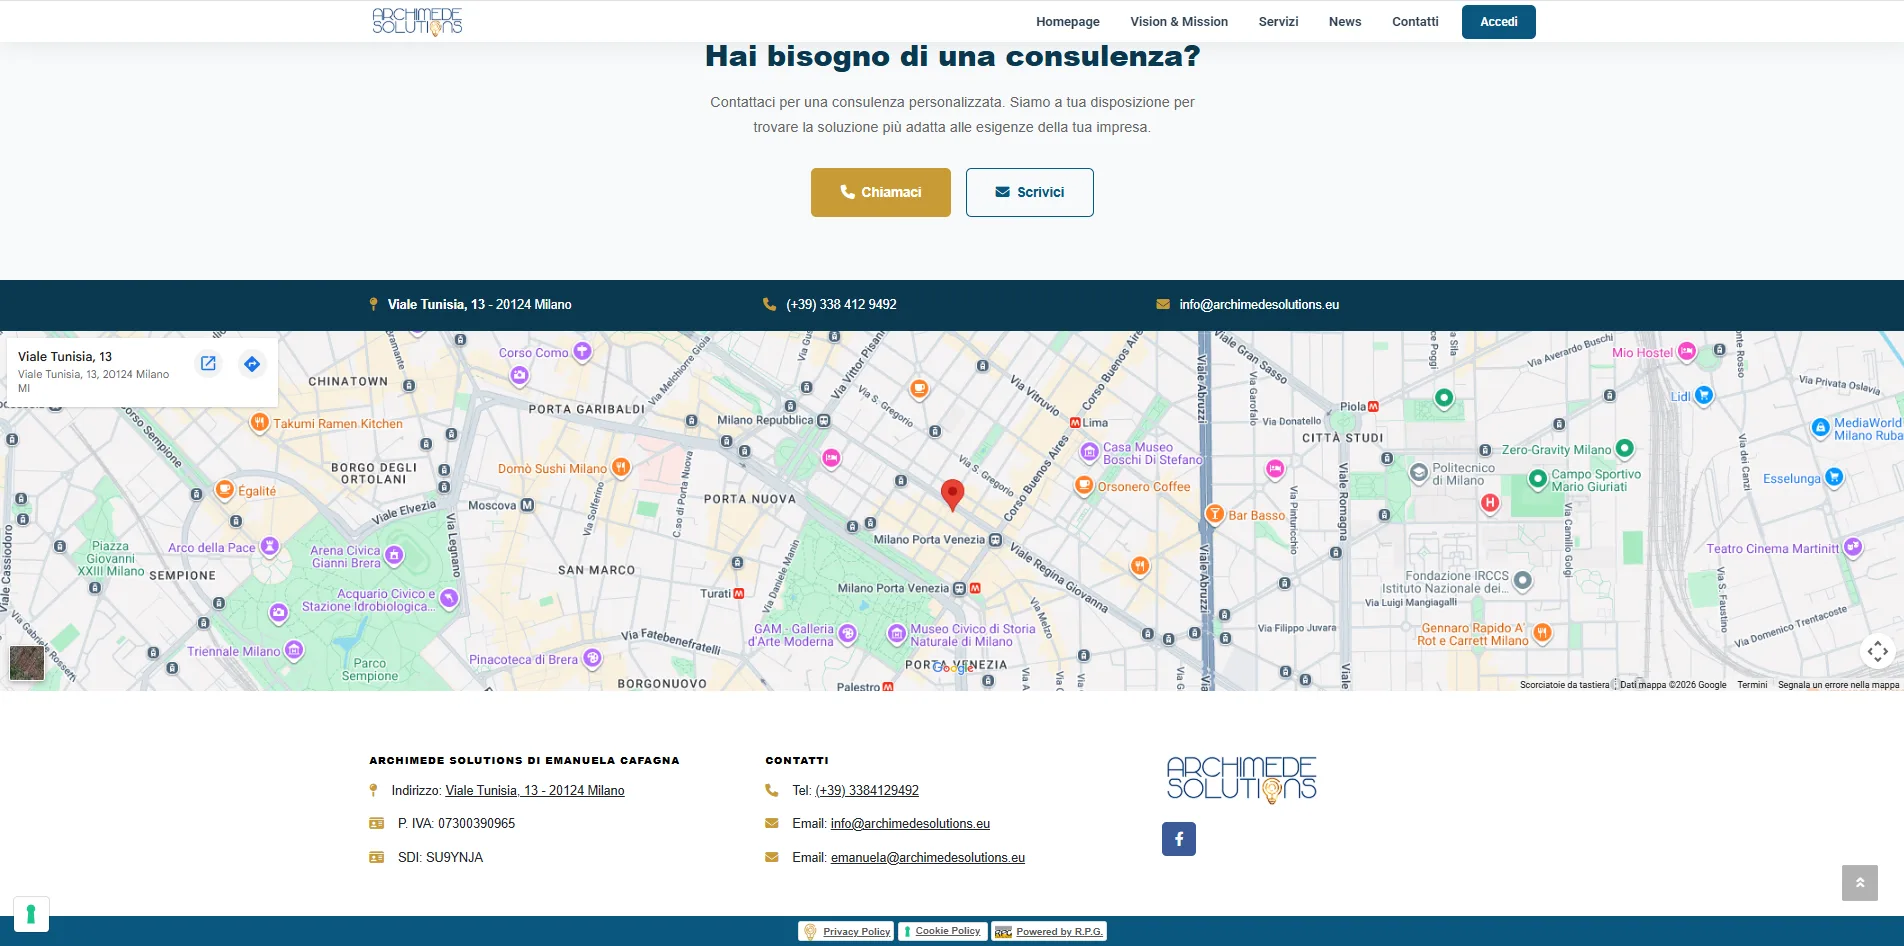Click Triennale Milano map marker
Image resolution: width=1904 pixels, height=946 pixels.
click(x=294, y=650)
